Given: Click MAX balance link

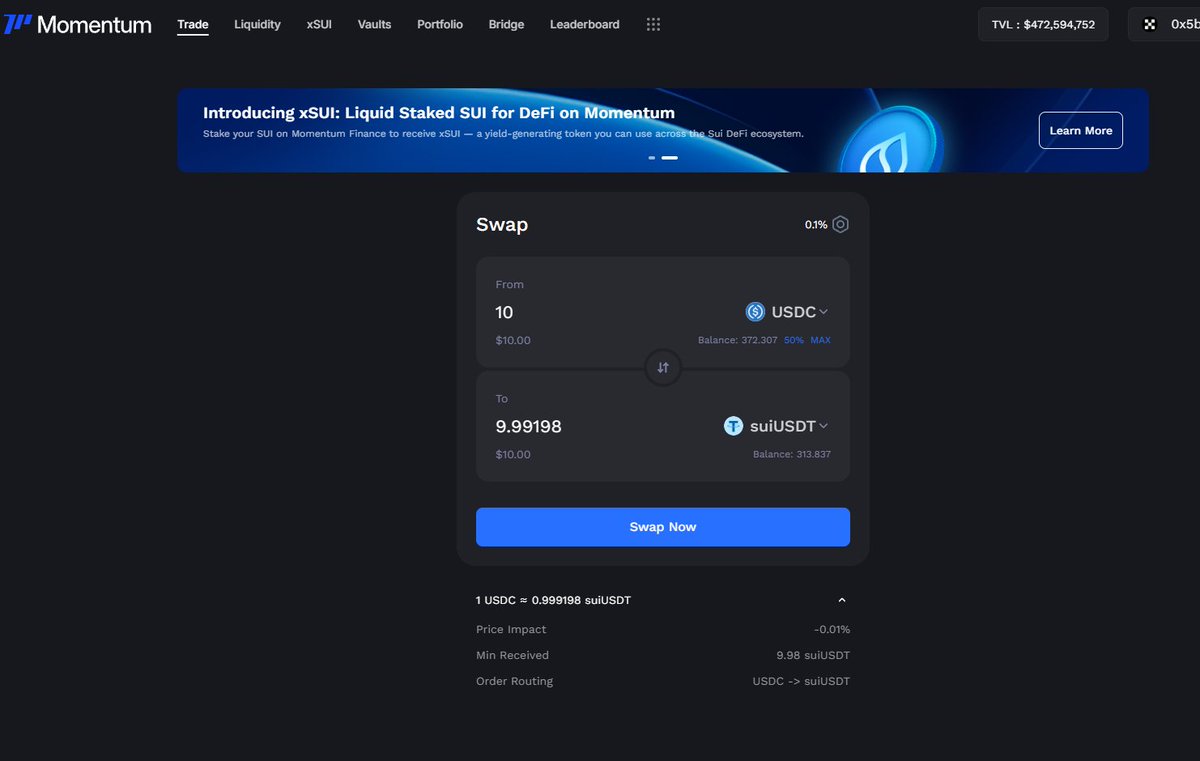Looking at the screenshot, I should (820, 340).
